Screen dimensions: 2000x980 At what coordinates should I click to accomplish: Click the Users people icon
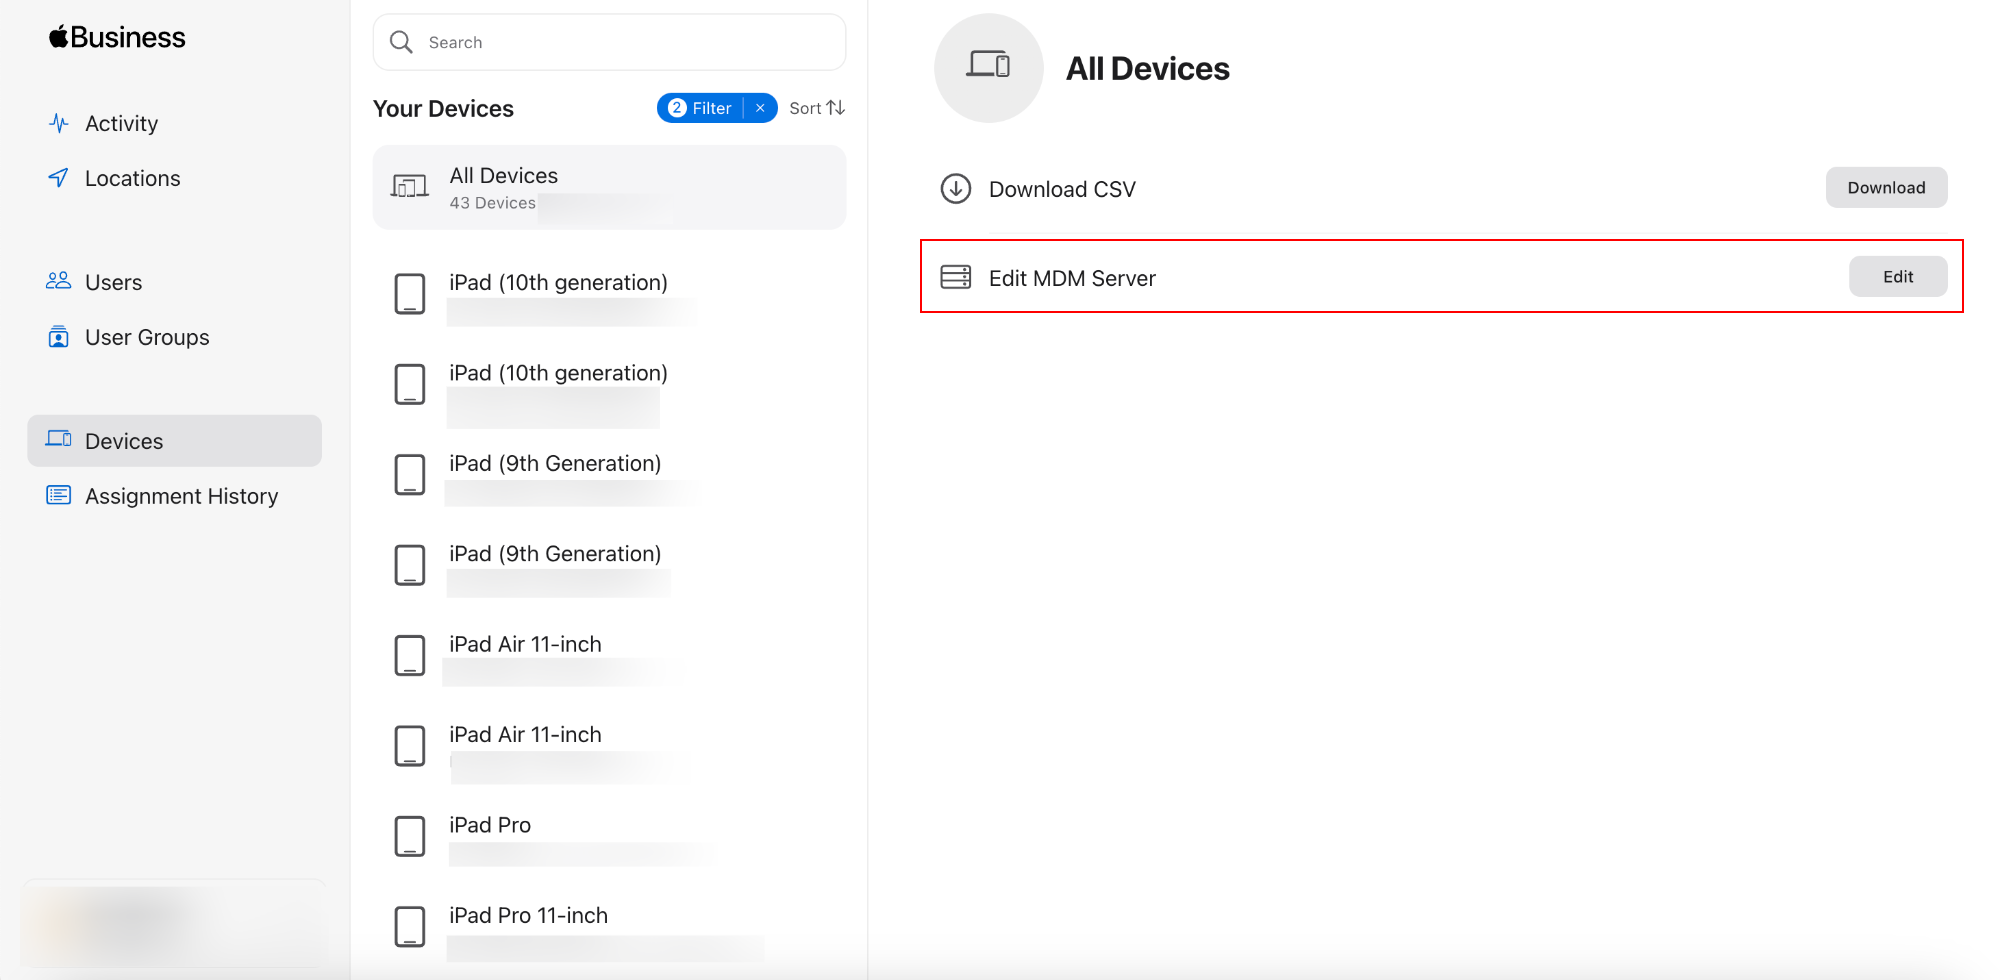pyautogui.click(x=59, y=281)
